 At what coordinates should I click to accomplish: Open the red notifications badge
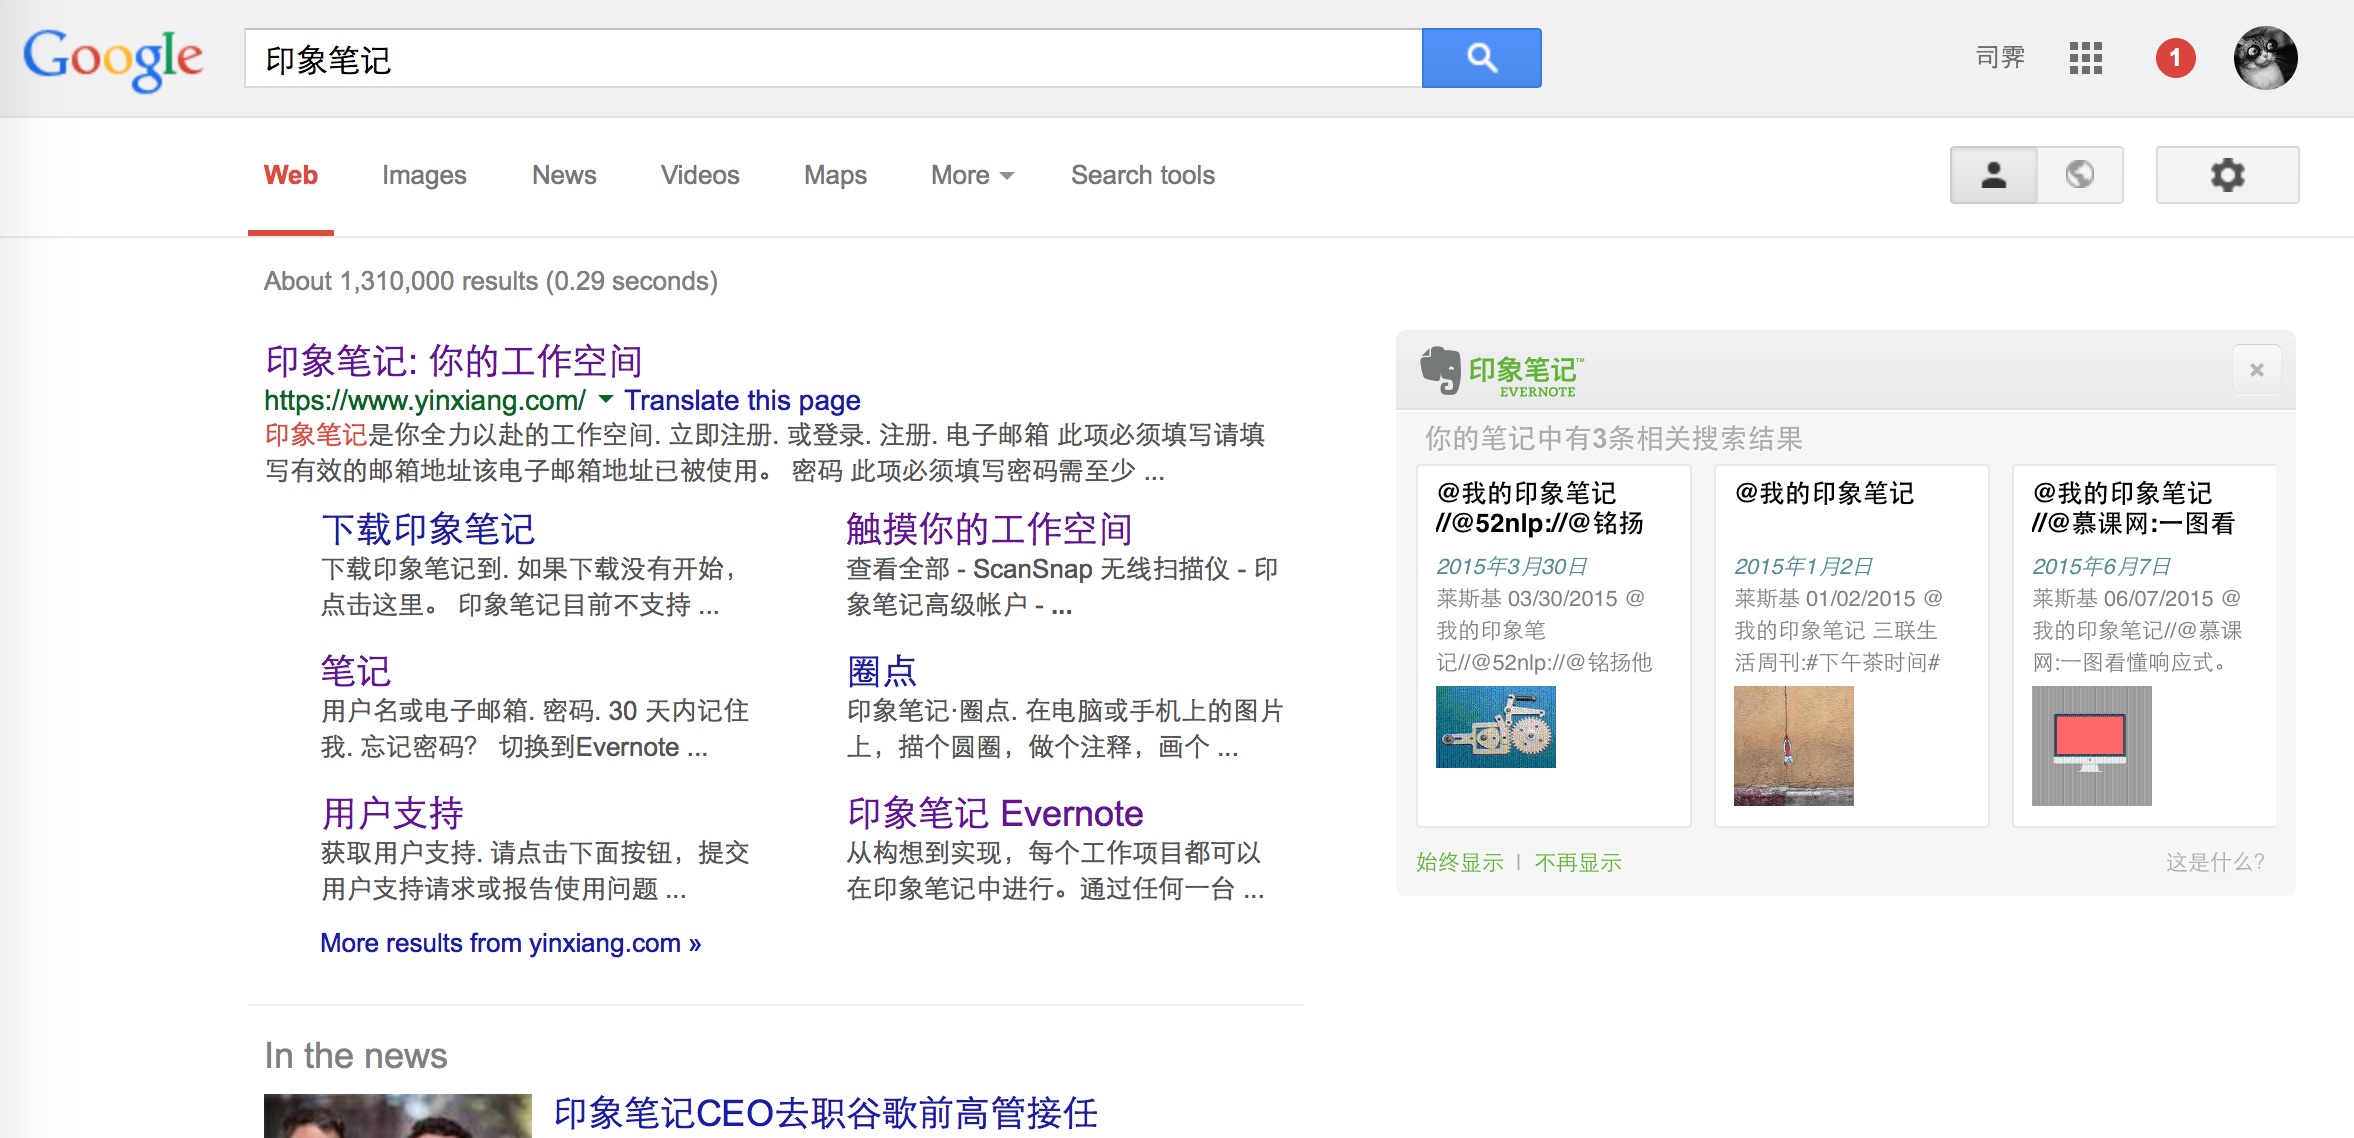point(2175,58)
